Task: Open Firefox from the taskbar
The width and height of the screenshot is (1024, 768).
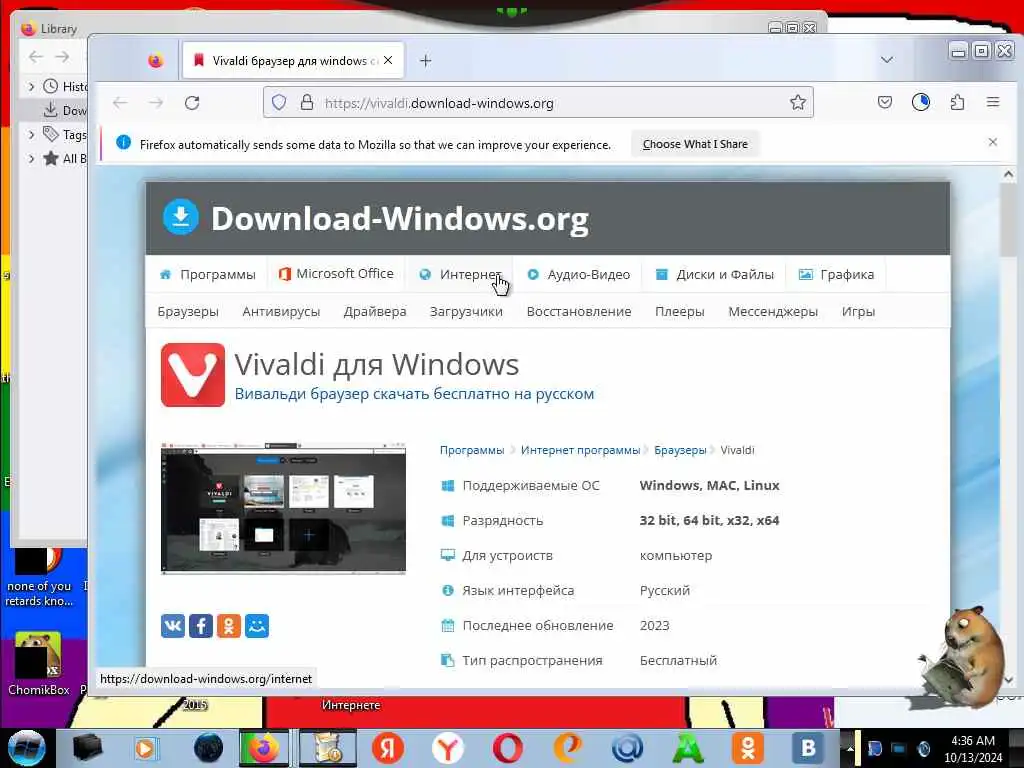Action: (264, 748)
